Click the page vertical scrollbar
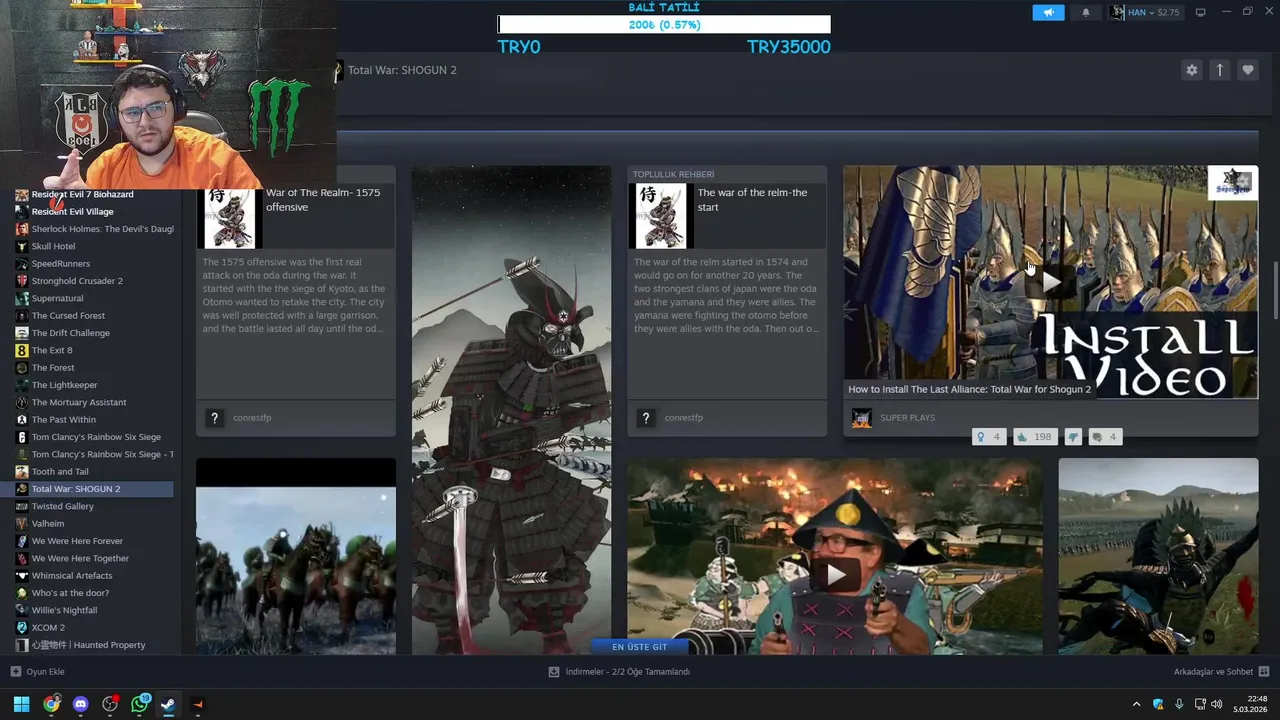The height and width of the screenshot is (720, 1280). click(x=1274, y=290)
